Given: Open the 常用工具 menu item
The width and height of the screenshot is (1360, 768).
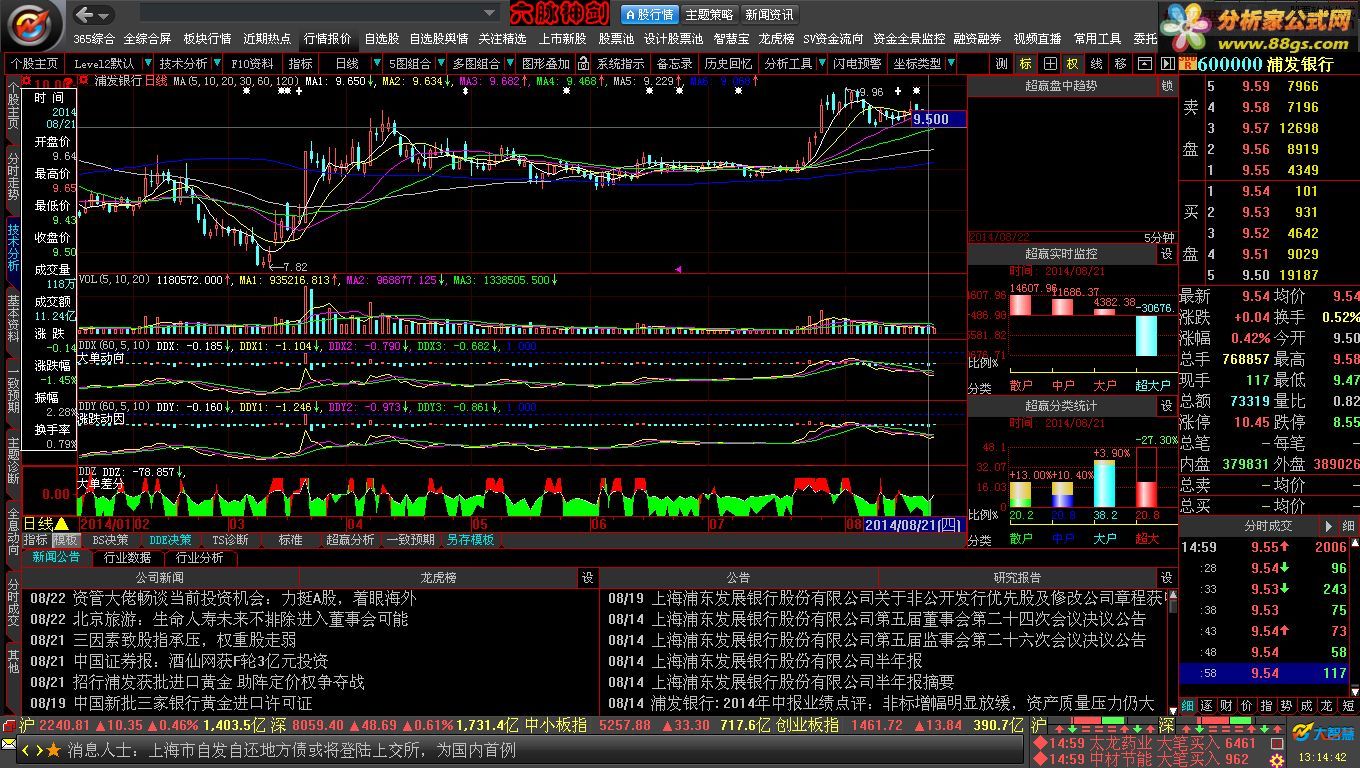Looking at the screenshot, I should click(x=1097, y=38).
